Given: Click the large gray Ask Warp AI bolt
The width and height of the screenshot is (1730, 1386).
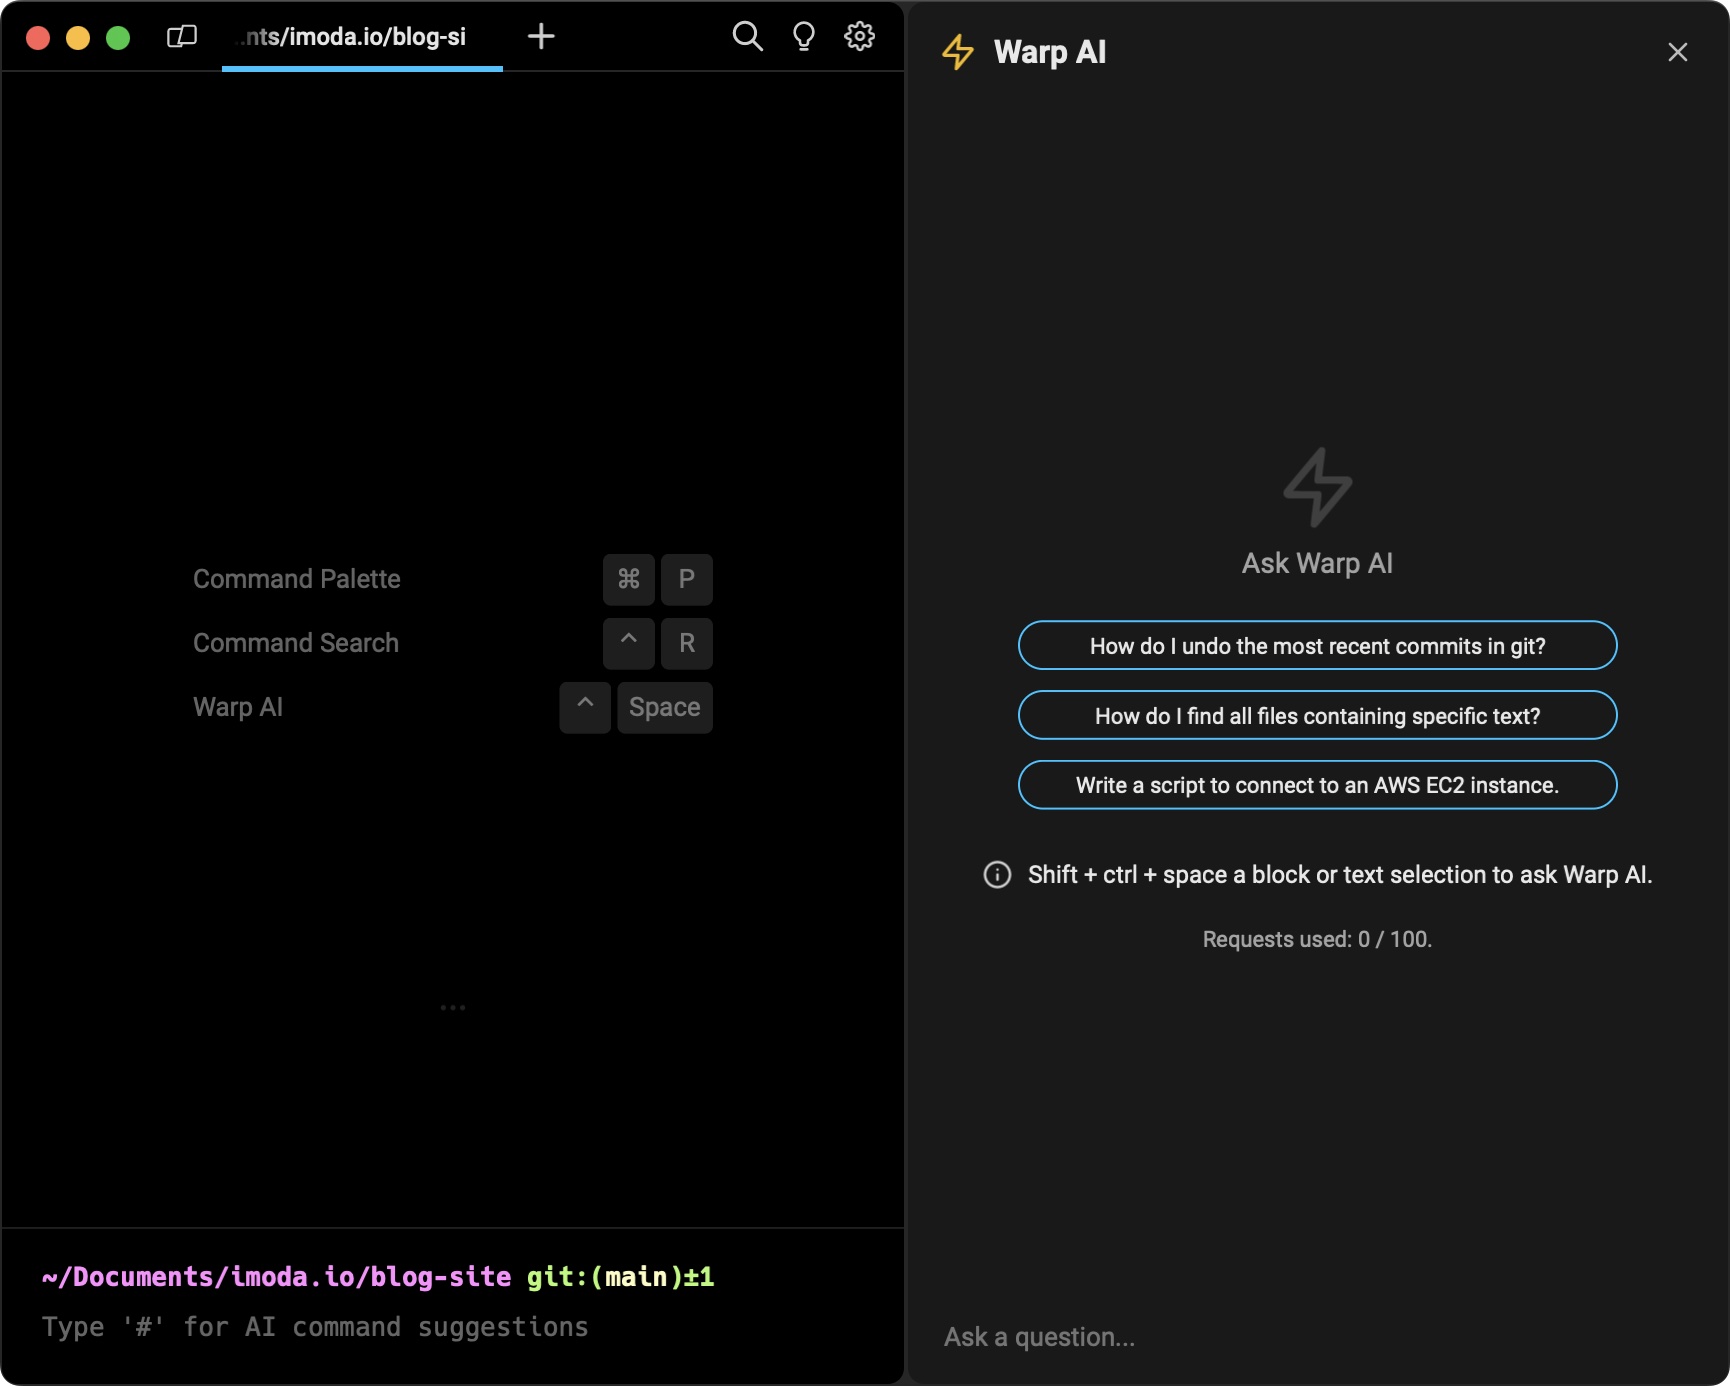Looking at the screenshot, I should [1317, 487].
